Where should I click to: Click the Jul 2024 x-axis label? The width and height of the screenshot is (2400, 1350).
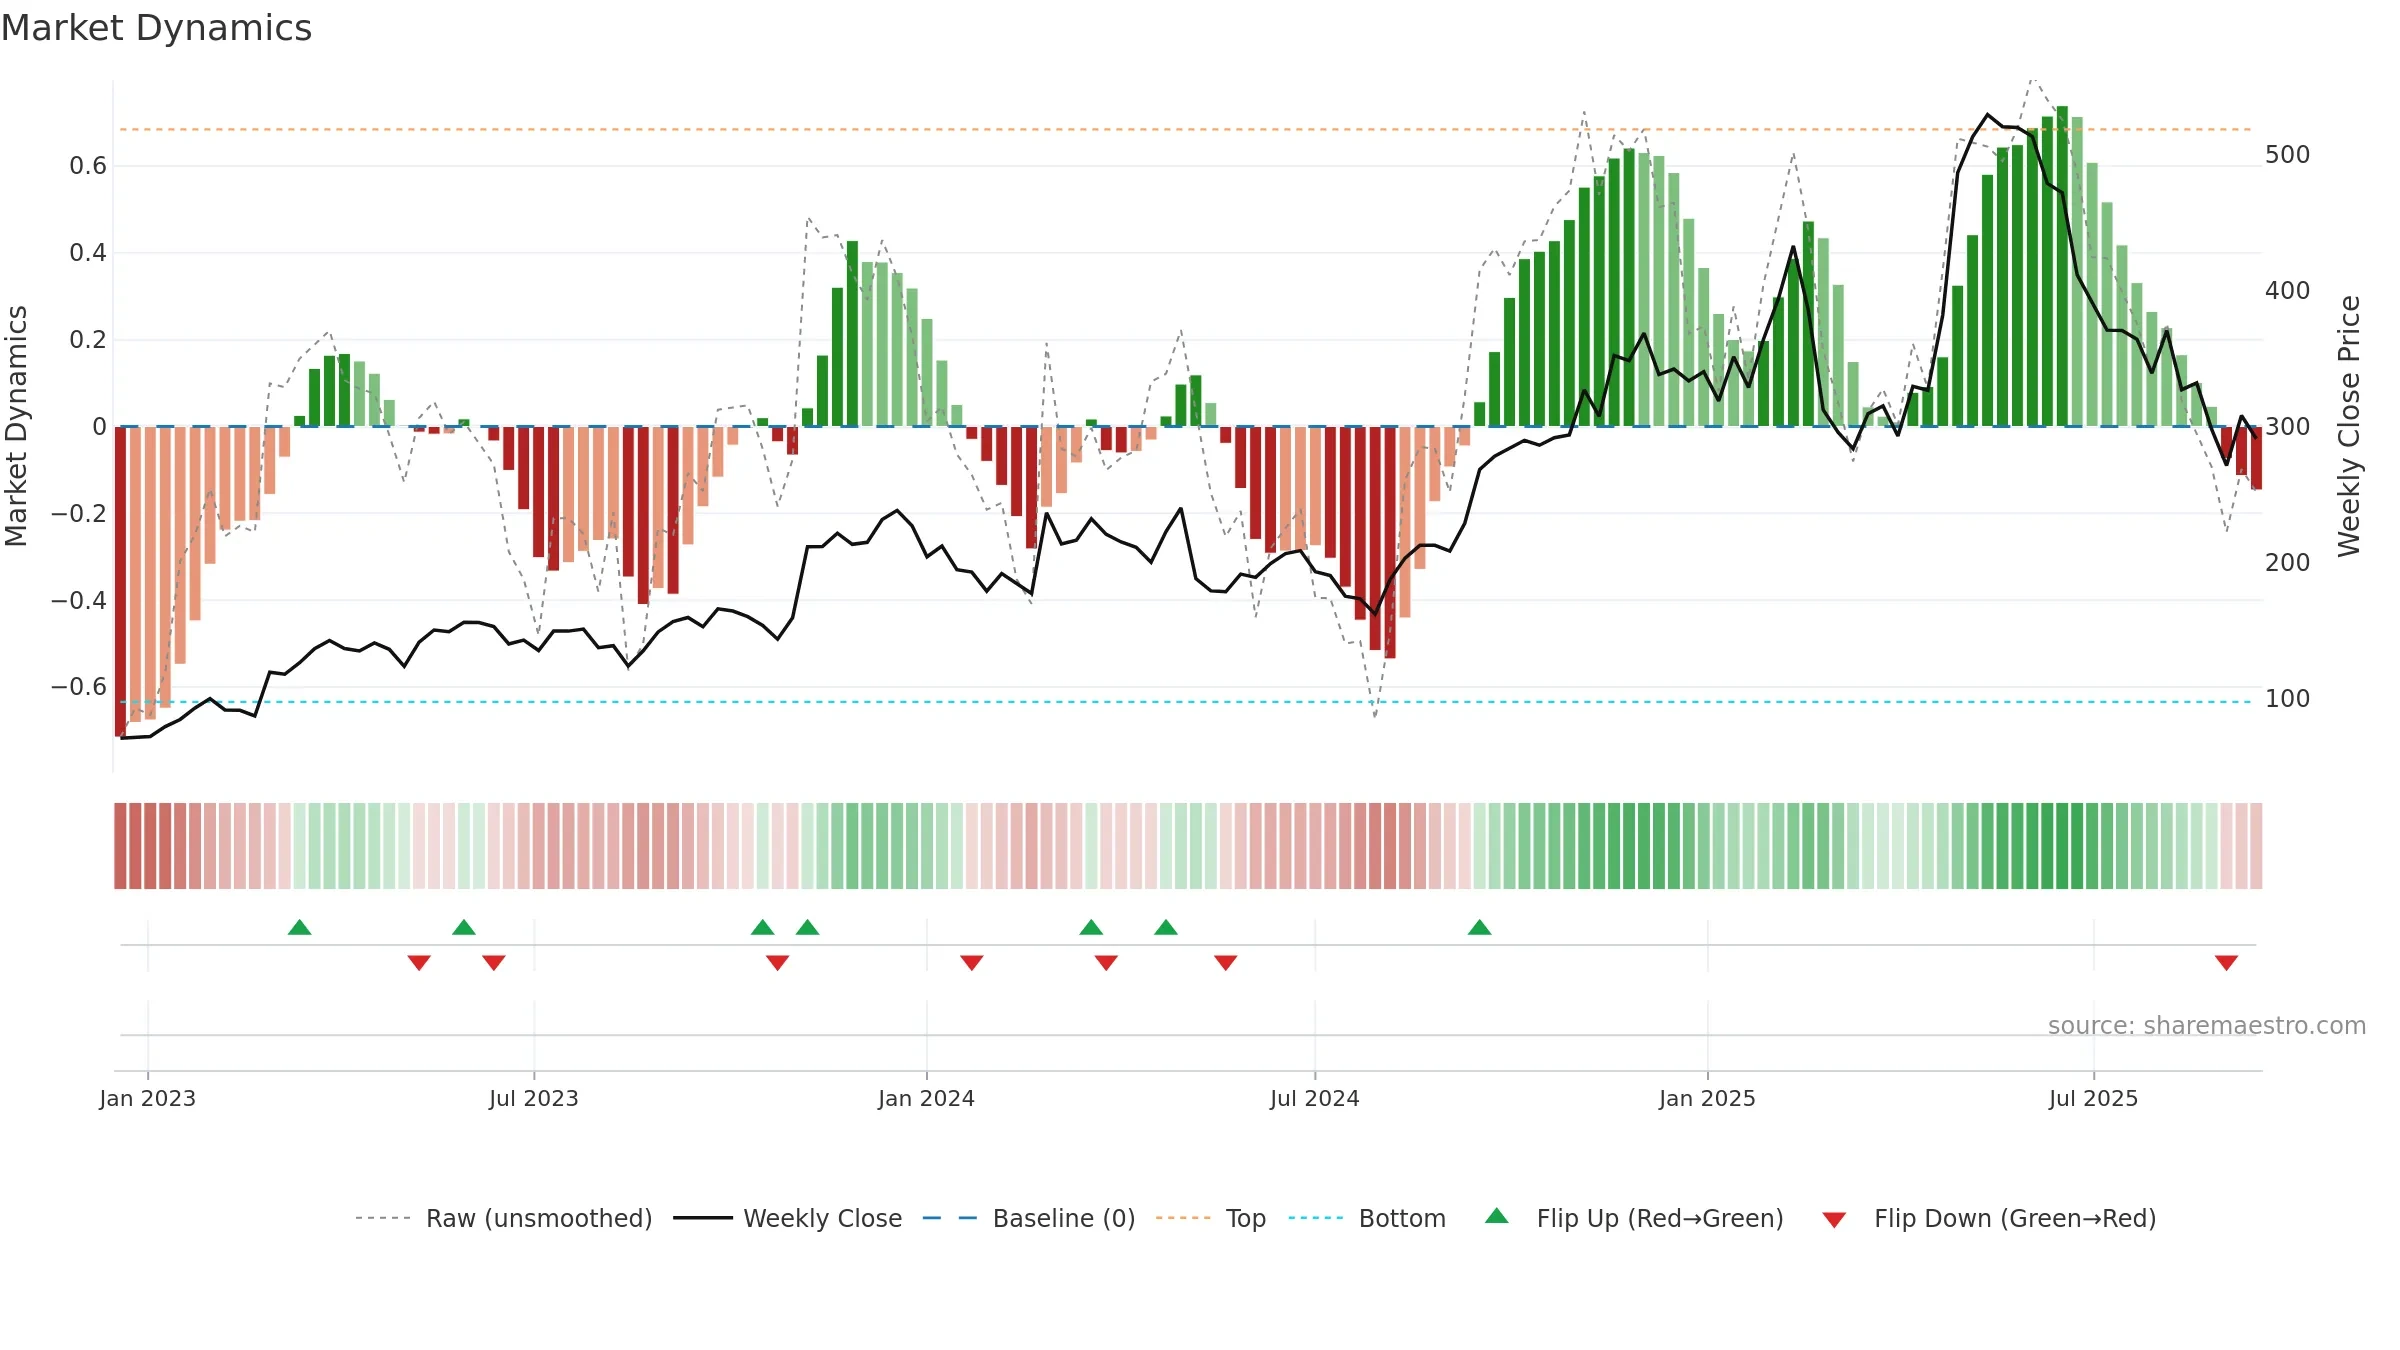(1315, 1098)
